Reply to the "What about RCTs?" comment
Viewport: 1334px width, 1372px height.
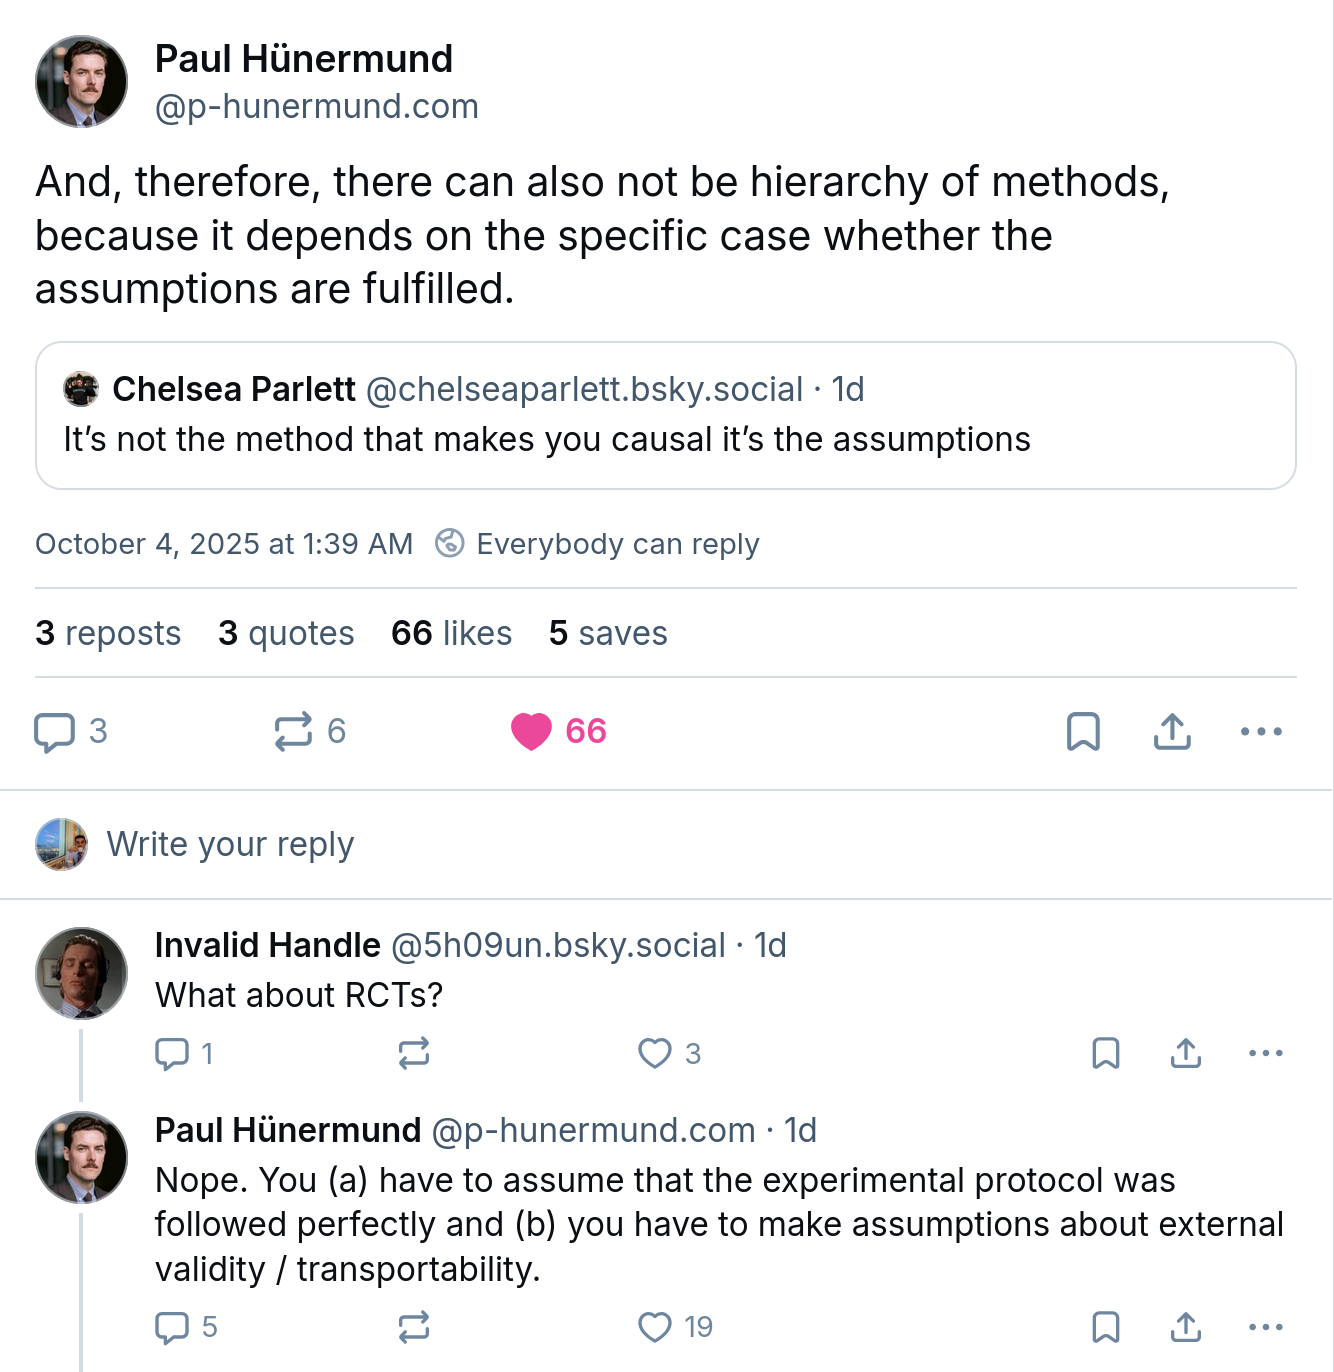click(172, 1053)
